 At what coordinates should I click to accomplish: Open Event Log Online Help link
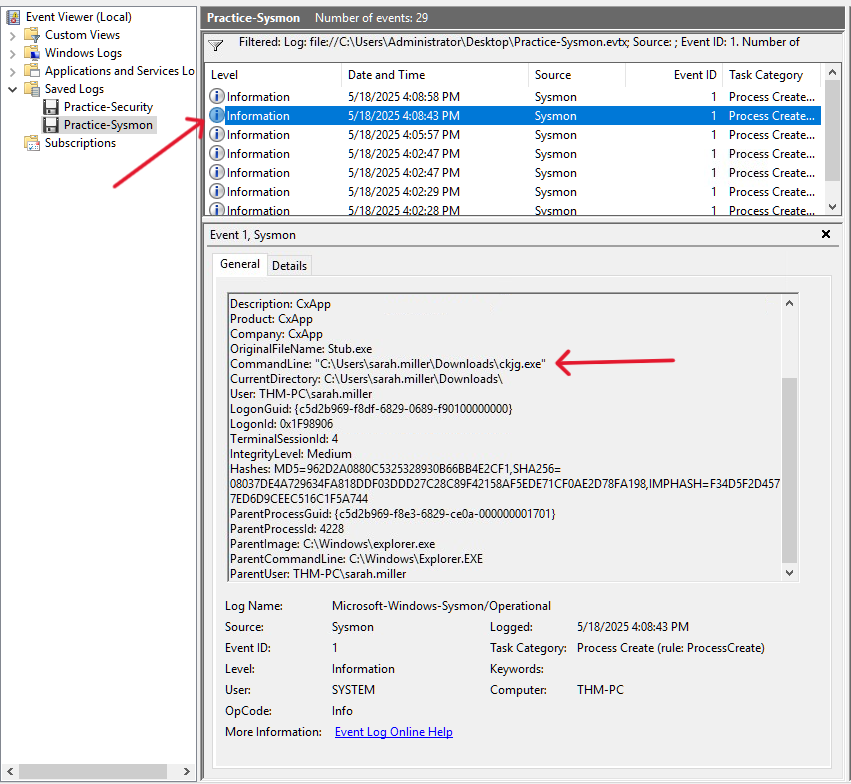click(393, 732)
